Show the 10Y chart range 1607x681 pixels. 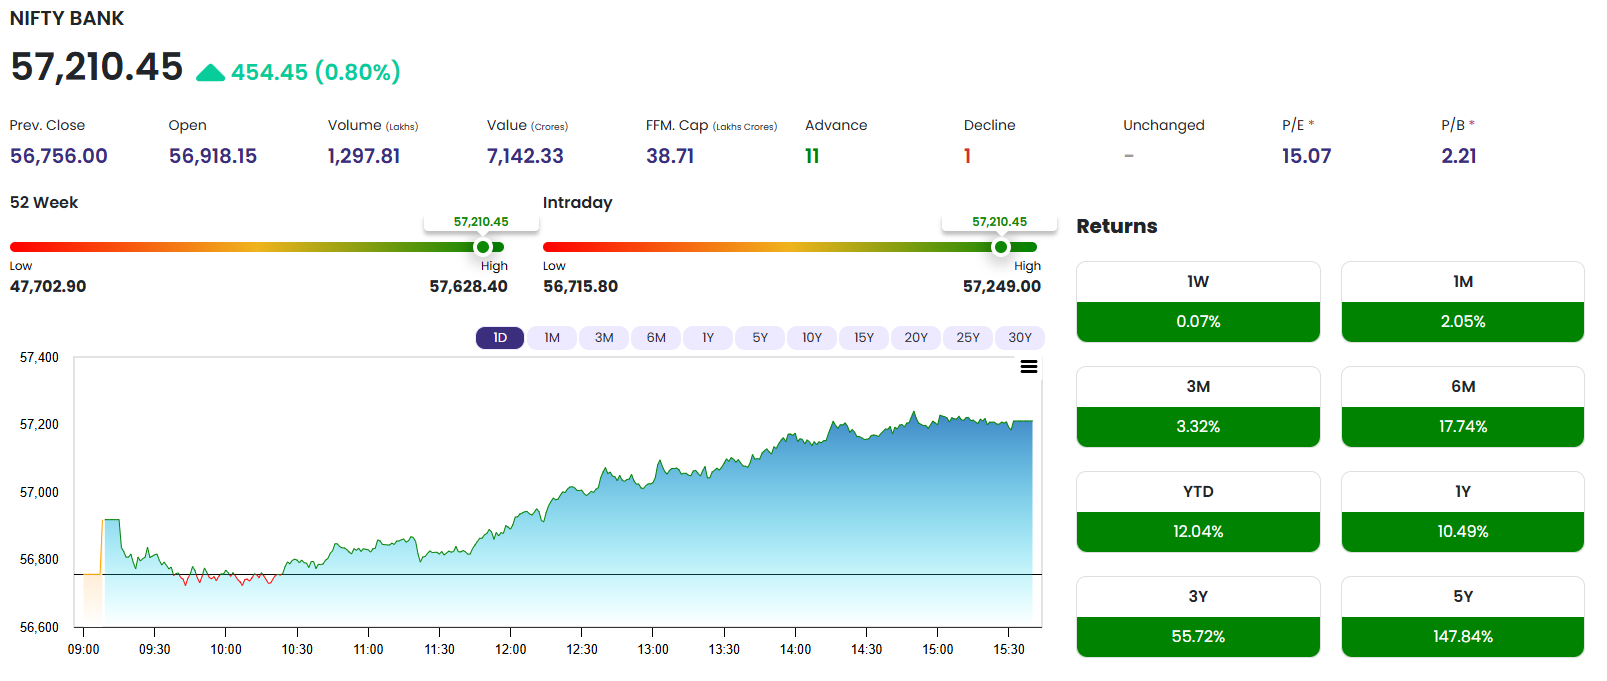pos(812,338)
